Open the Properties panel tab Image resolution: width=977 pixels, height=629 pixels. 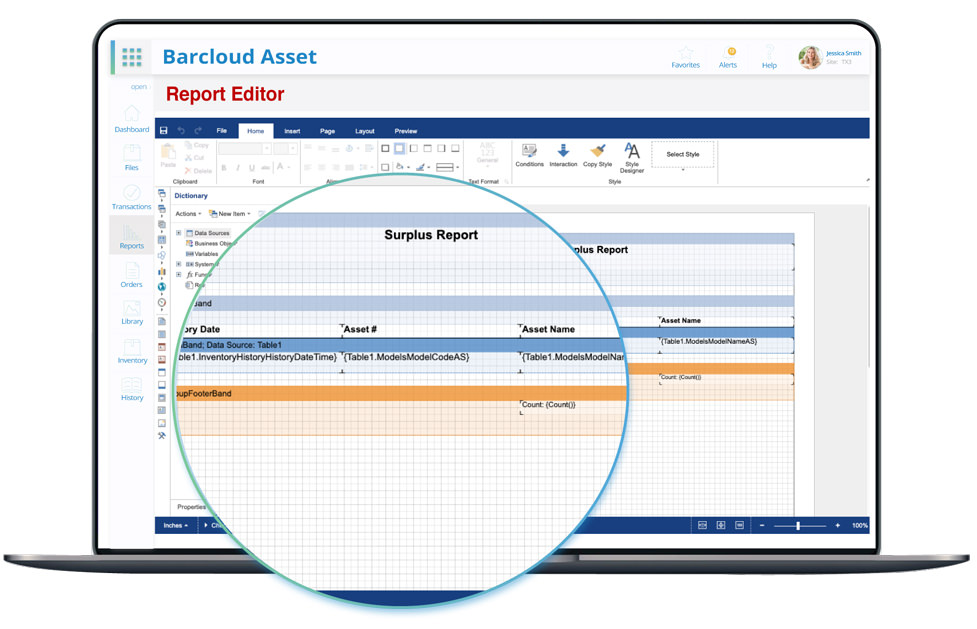[x=191, y=507]
